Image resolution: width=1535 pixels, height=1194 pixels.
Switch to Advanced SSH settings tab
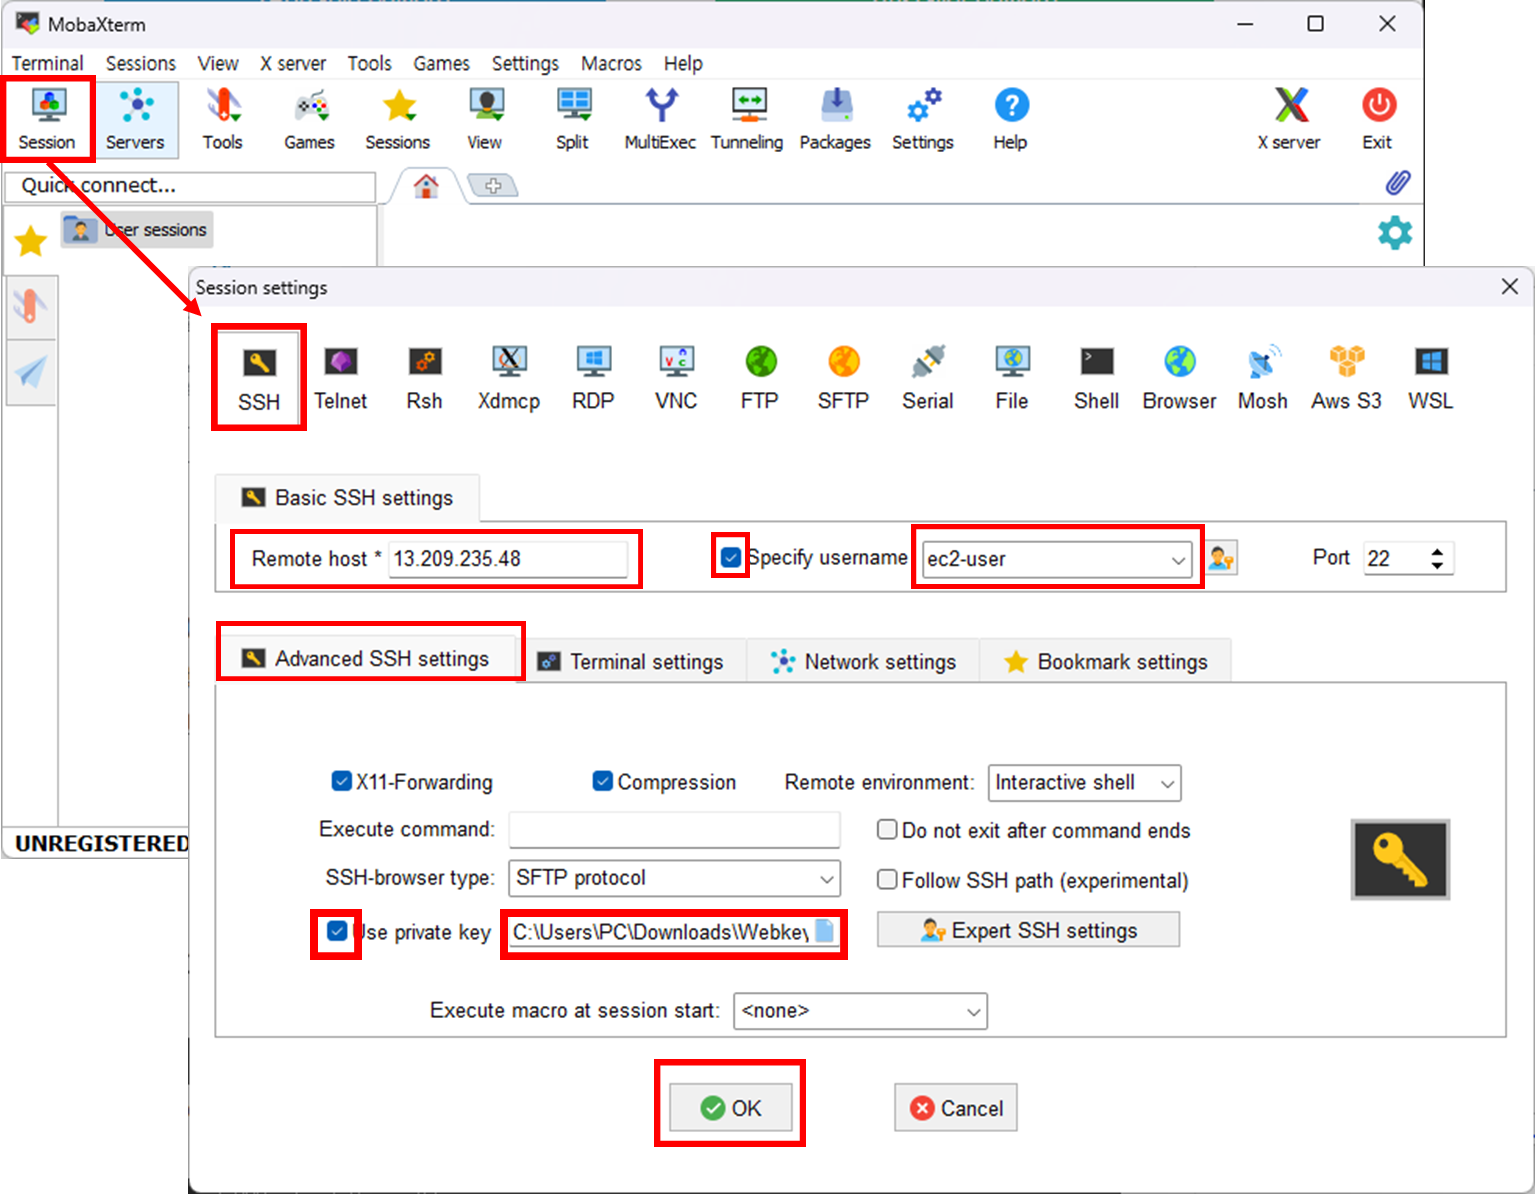(x=368, y=658)
